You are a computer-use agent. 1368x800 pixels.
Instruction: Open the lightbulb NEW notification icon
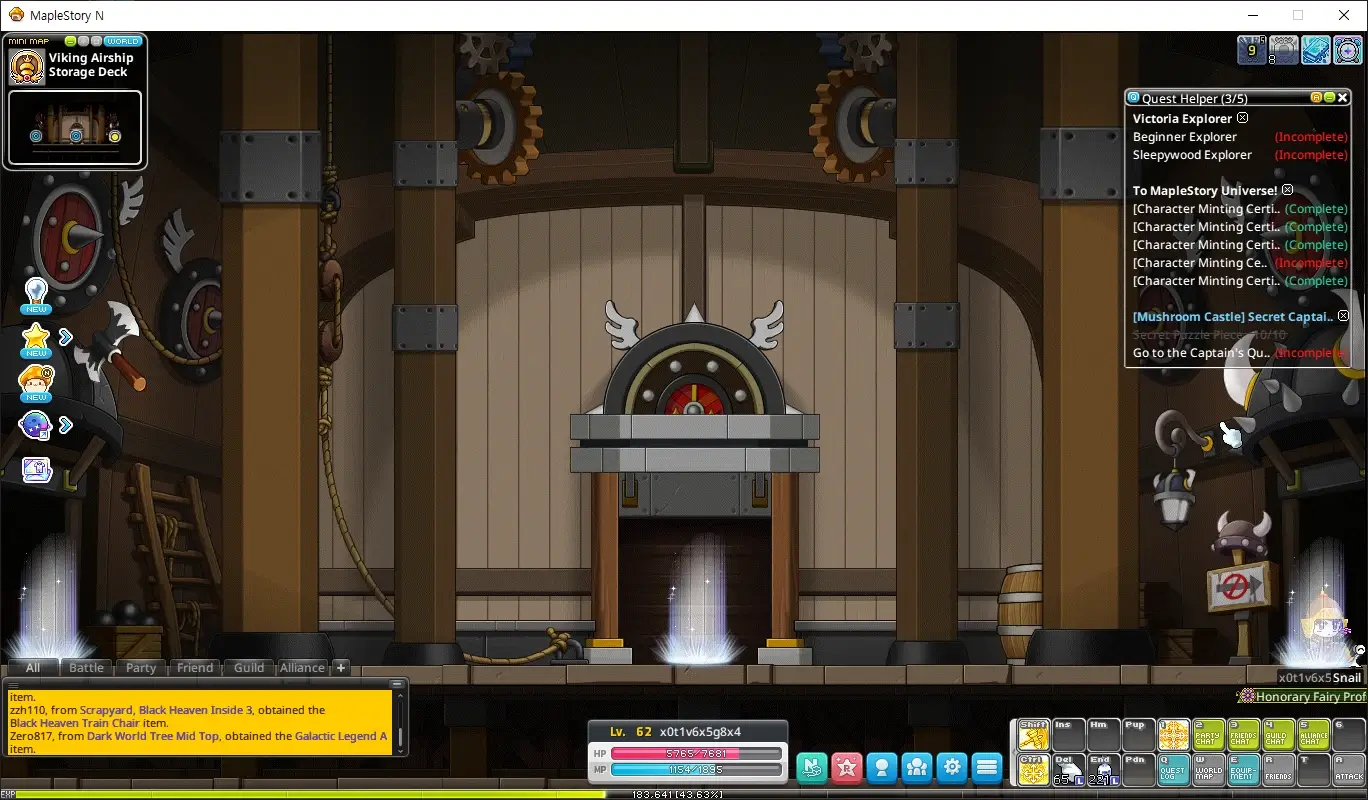36,293
